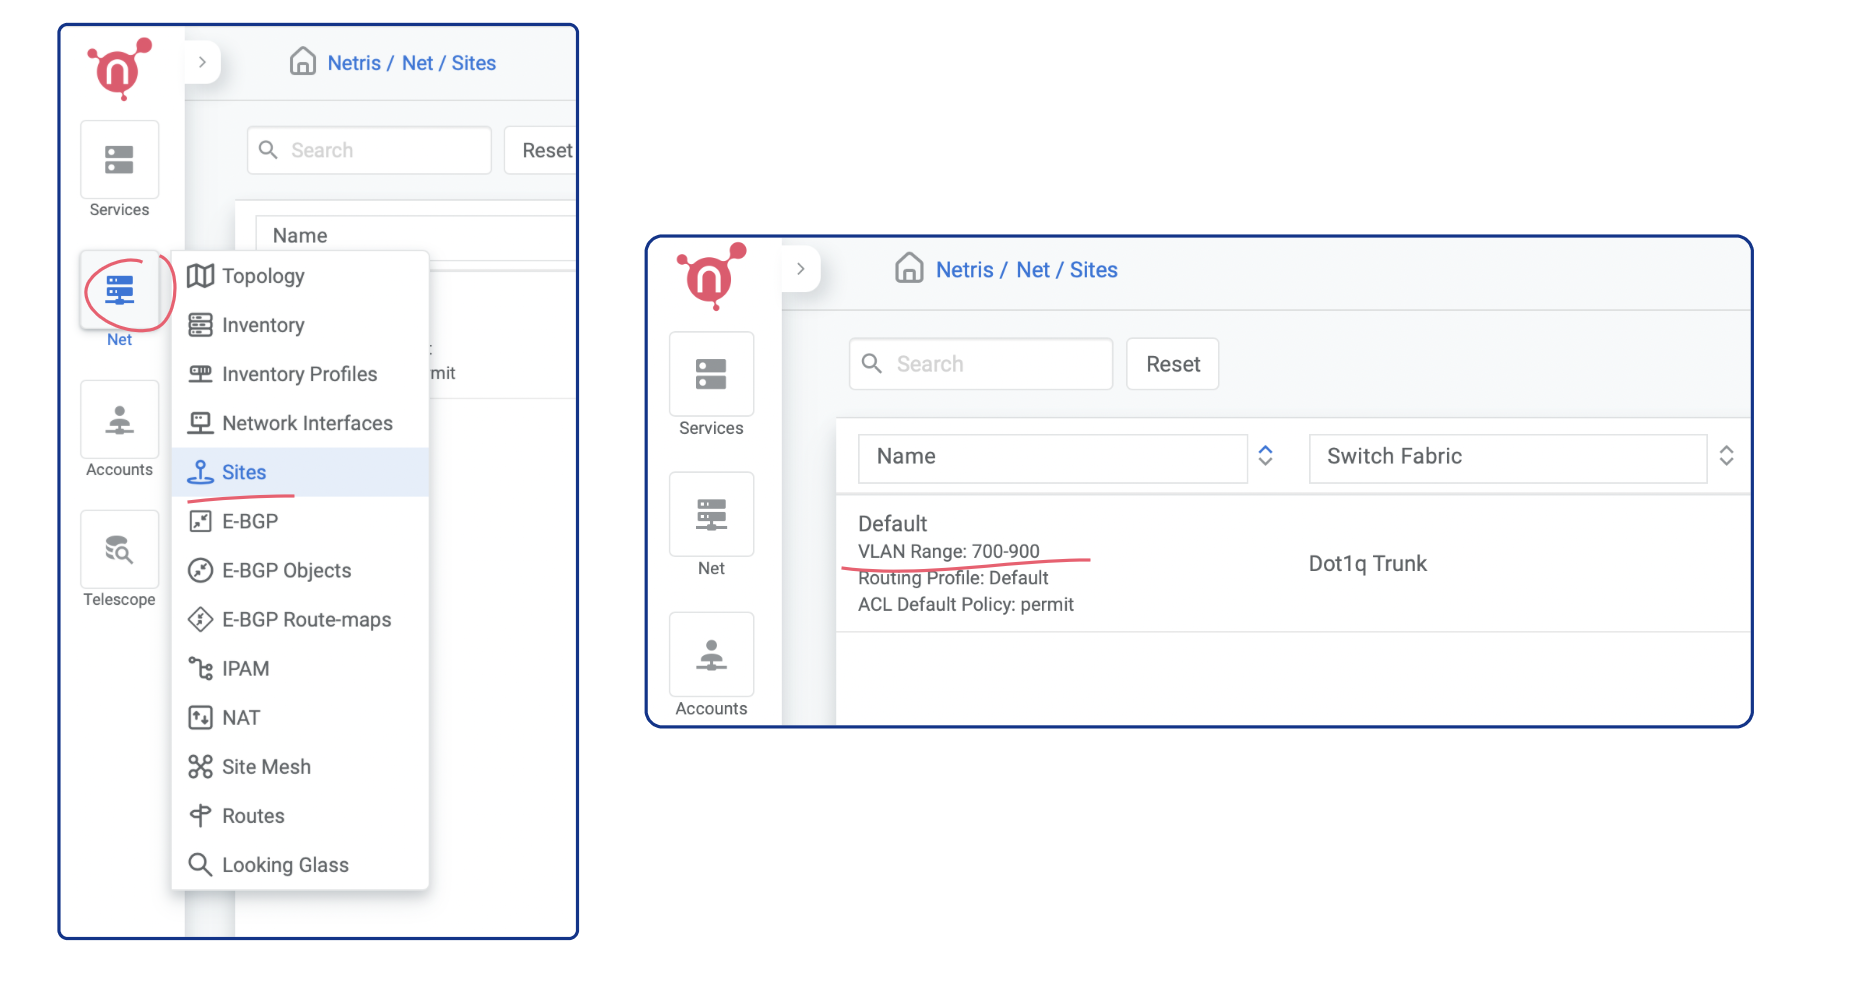Click the home icon beside Netris breadcrumb on right

pyautogui.click(x=908, y=268)
